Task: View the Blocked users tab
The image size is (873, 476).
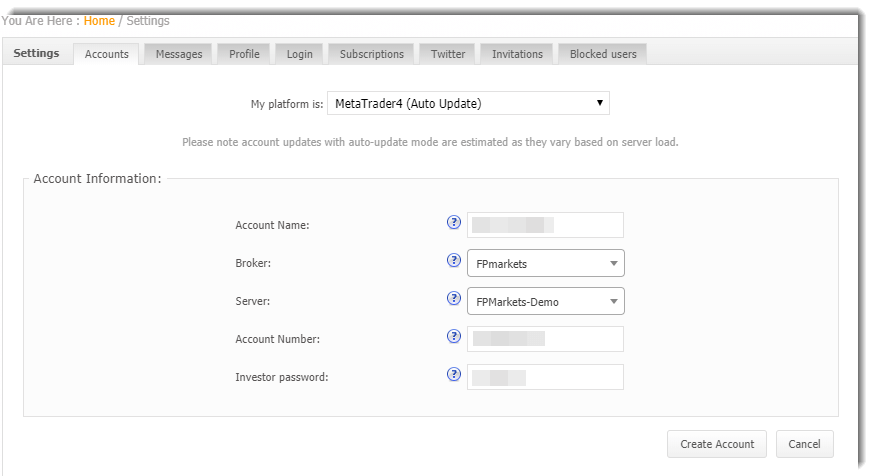Action: click(x=603, y=54)
